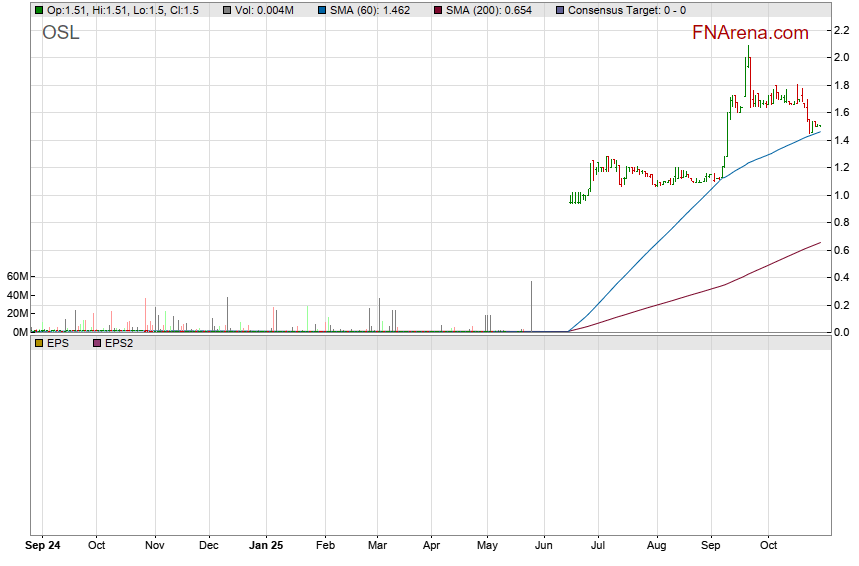Click the tallest volume bar near June
The image size is (859, 566).
pyautogui.click(x=531, y=306)
